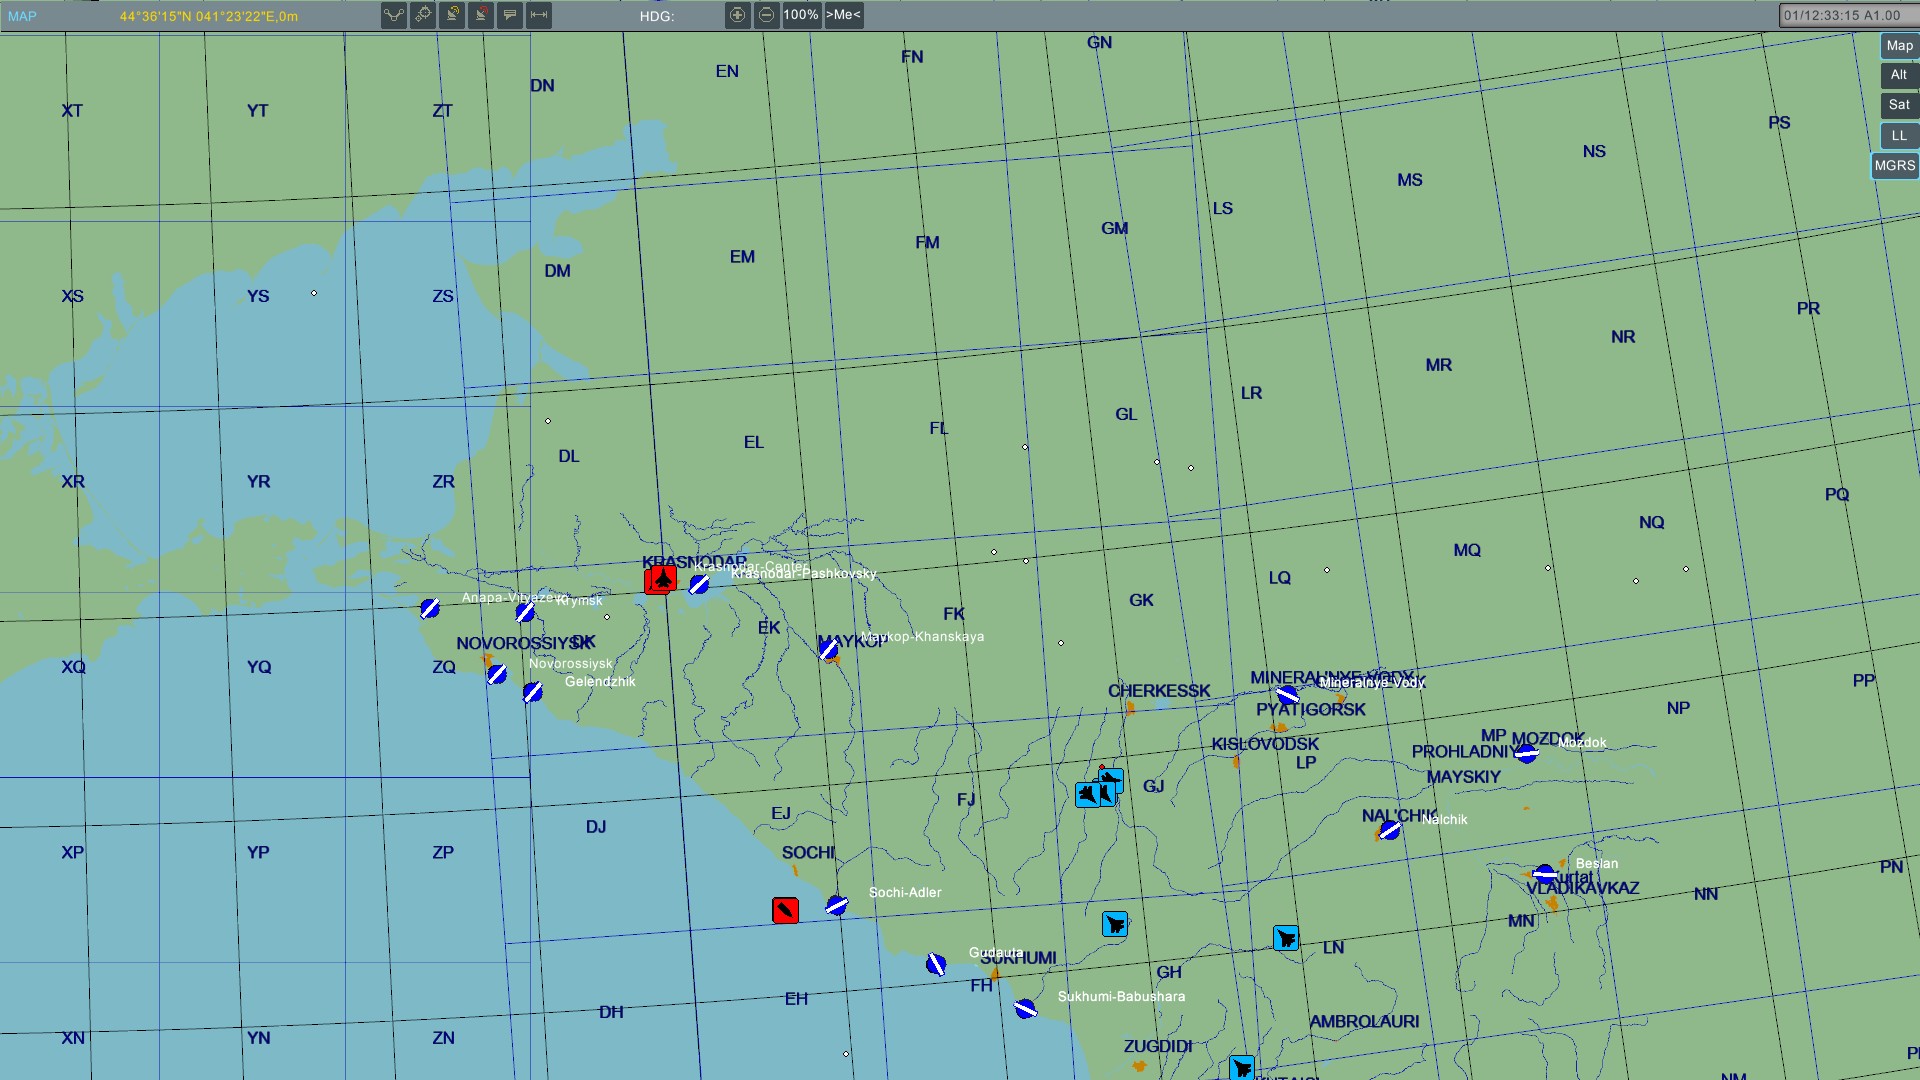Switch to the Map view mode
The width and height of the screenshot is (1920, 1080).
pyautogui.click(x=1899, y=46)
